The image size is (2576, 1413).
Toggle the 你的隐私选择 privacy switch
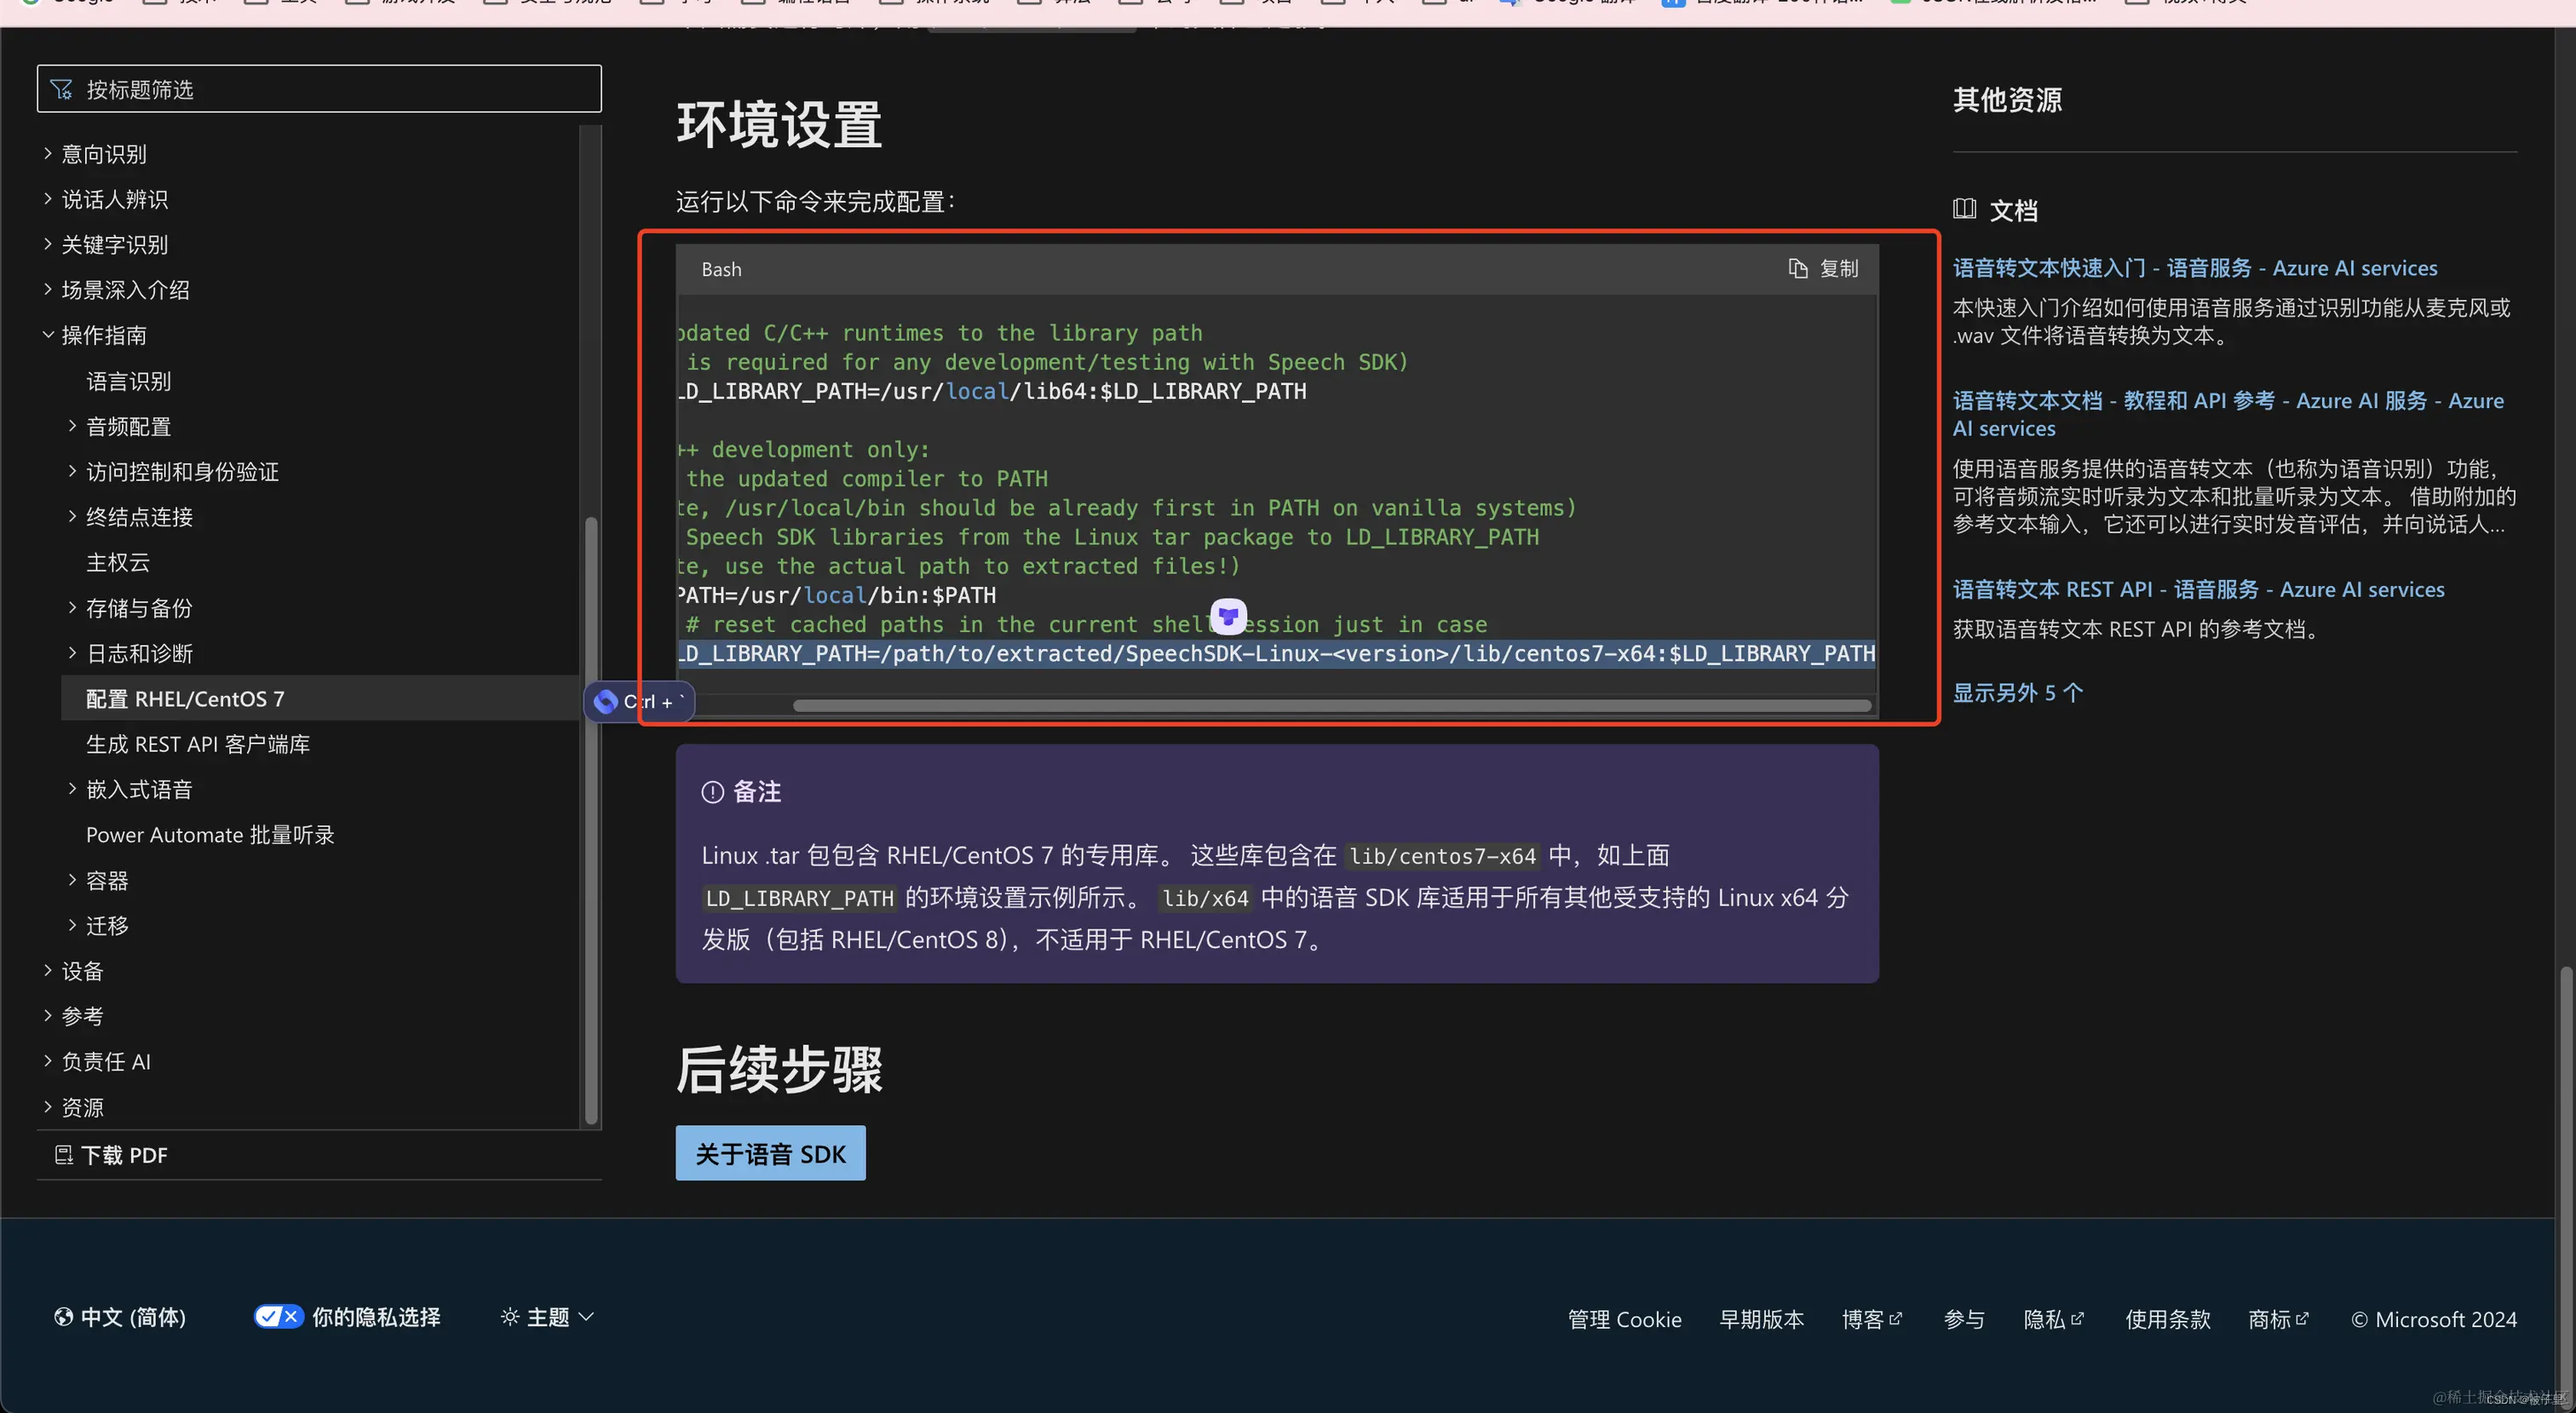pyautogui.click(x=278, y=1317)
